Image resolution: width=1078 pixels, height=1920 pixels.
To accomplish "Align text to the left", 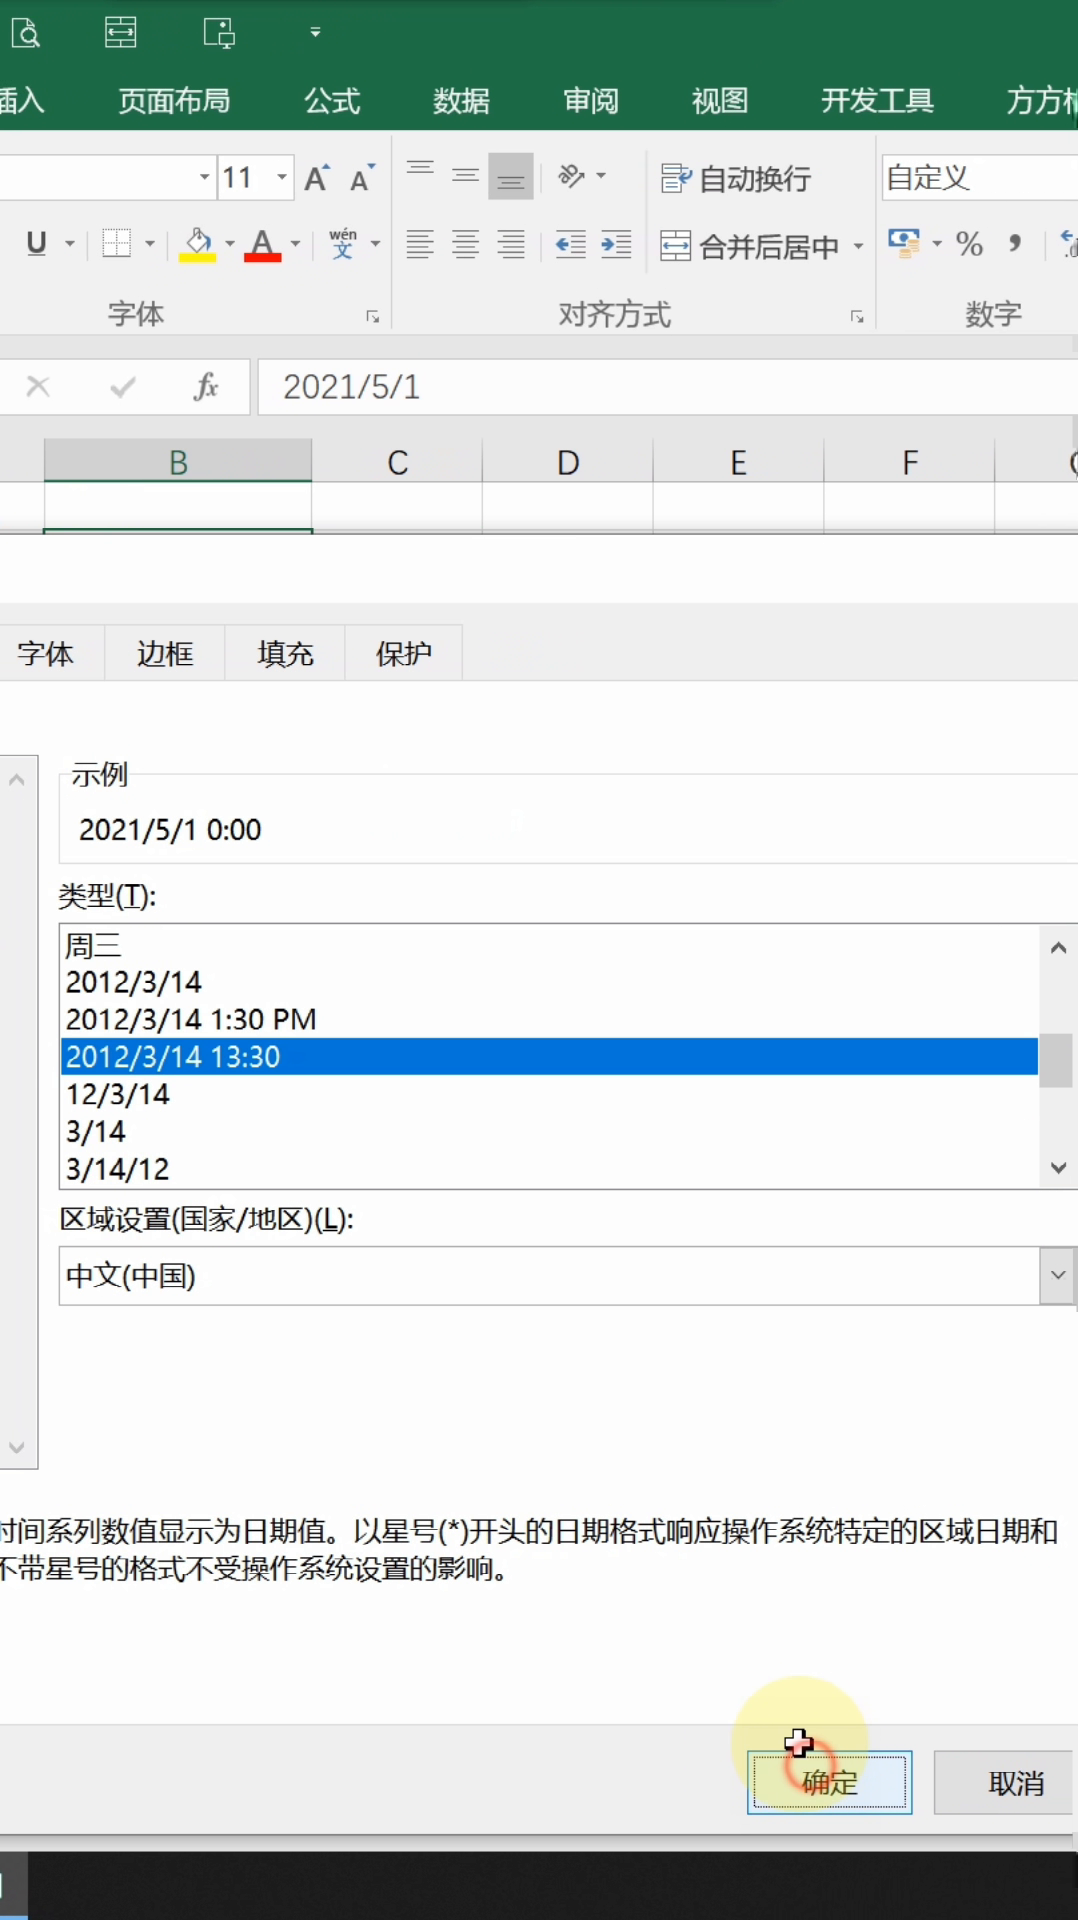I will point(420,244).
